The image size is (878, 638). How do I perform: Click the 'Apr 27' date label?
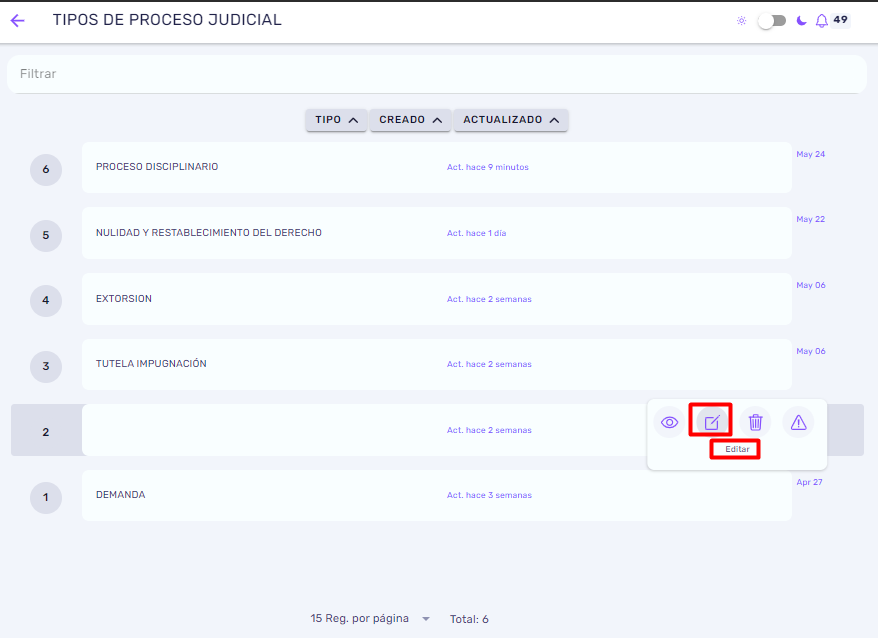coord(809,482)
